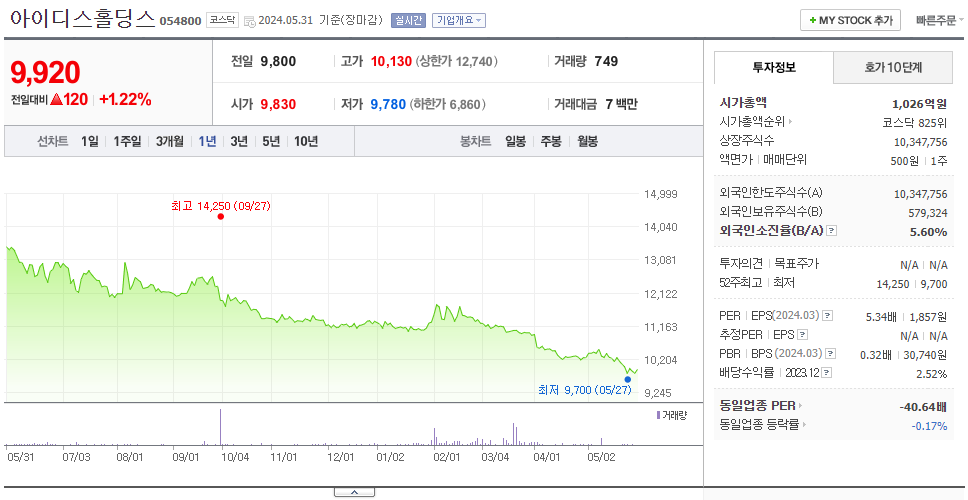The image size is (968, 500).
Task: Open help icon next to 외국인소진율(B/A)
Action: pos(832,231)
